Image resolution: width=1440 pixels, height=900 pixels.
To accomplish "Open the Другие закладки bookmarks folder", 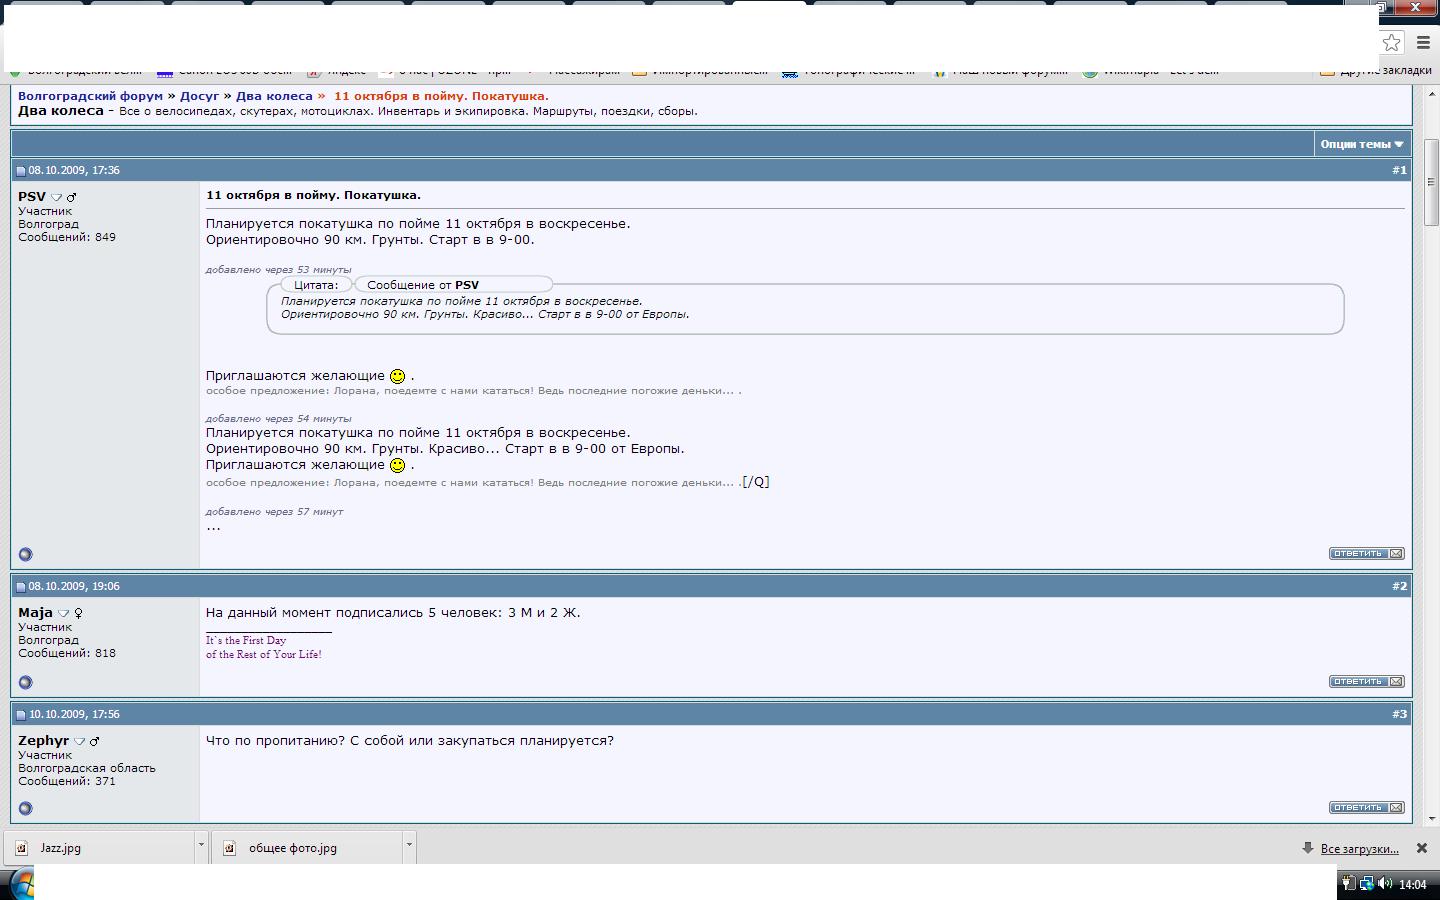I will 1376,71.
